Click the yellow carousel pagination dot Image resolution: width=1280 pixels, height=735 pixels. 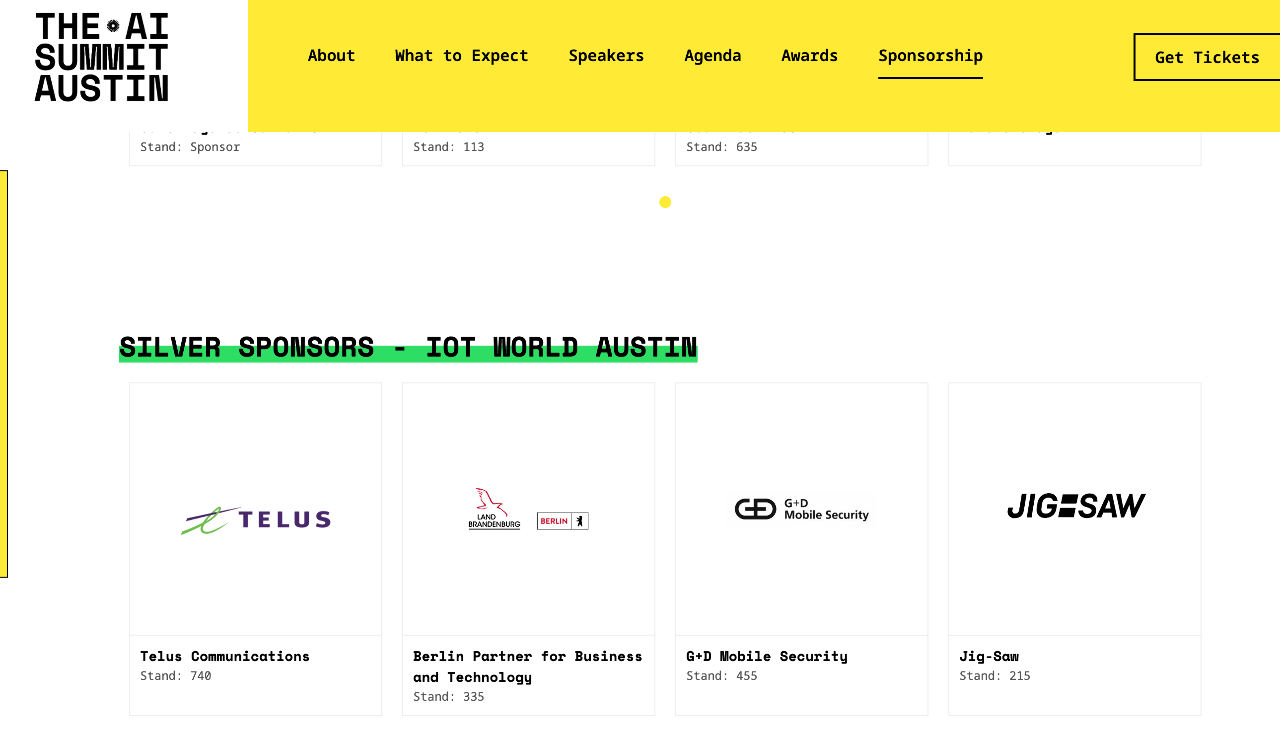(665, 202)
